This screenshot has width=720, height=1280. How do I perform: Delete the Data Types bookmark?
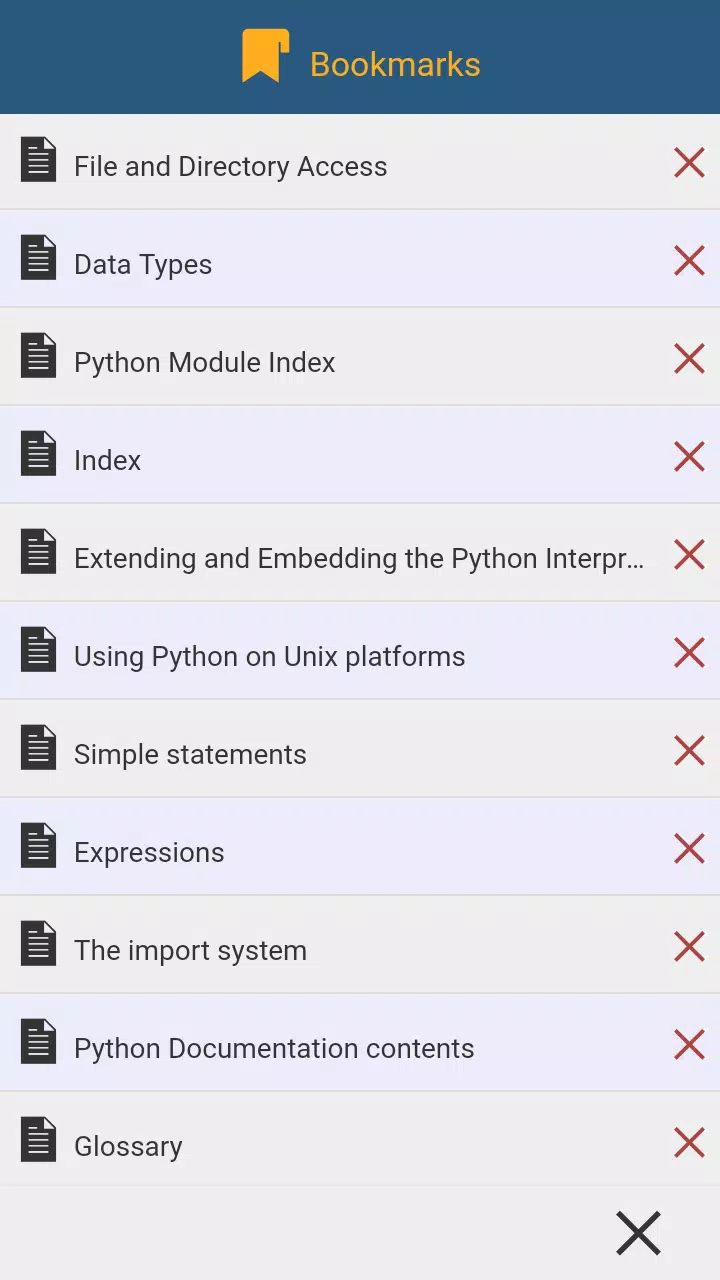689,260
